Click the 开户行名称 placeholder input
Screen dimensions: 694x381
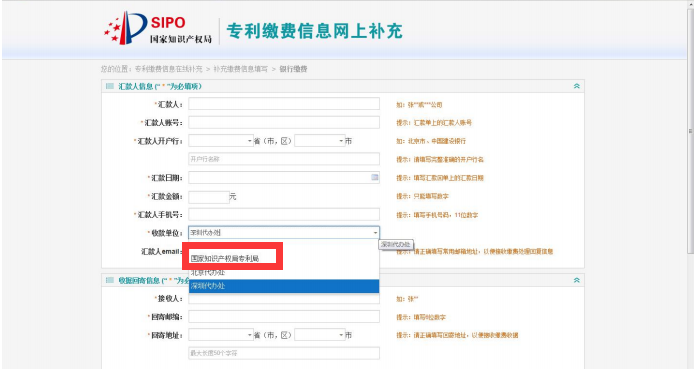284,159
